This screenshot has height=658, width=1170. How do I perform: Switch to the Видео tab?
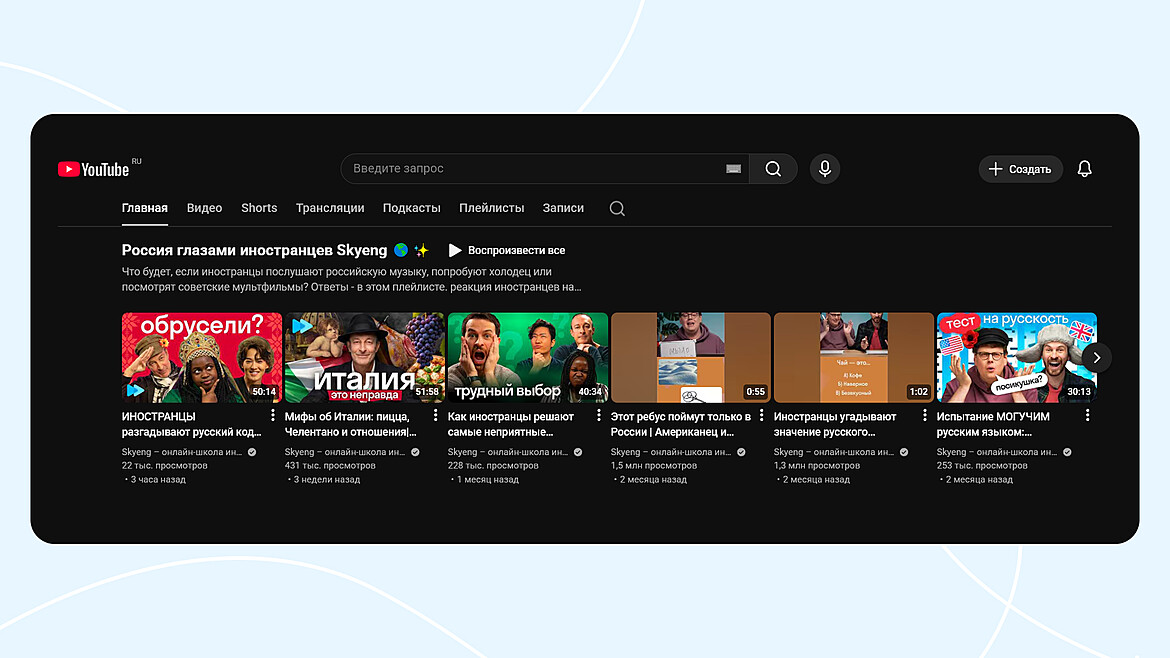click(x=204, y=207)
